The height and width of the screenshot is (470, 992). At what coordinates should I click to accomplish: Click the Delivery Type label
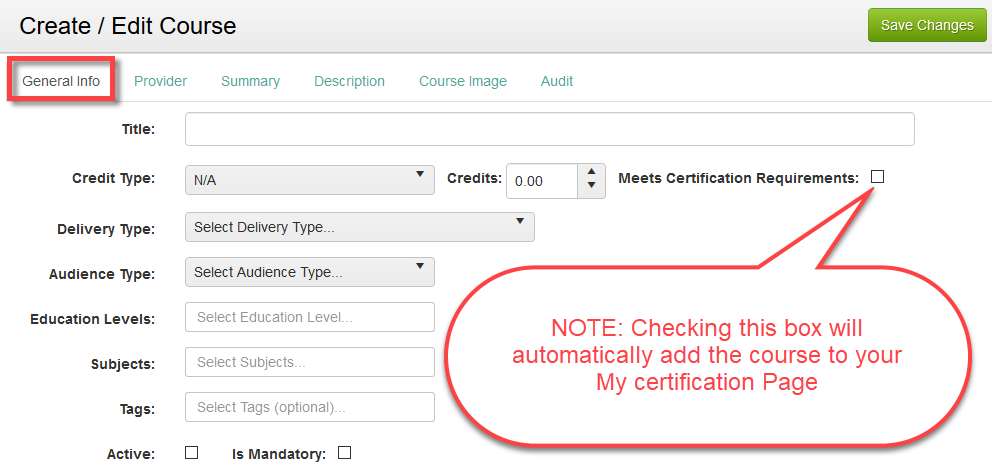[x=106, y=229]
